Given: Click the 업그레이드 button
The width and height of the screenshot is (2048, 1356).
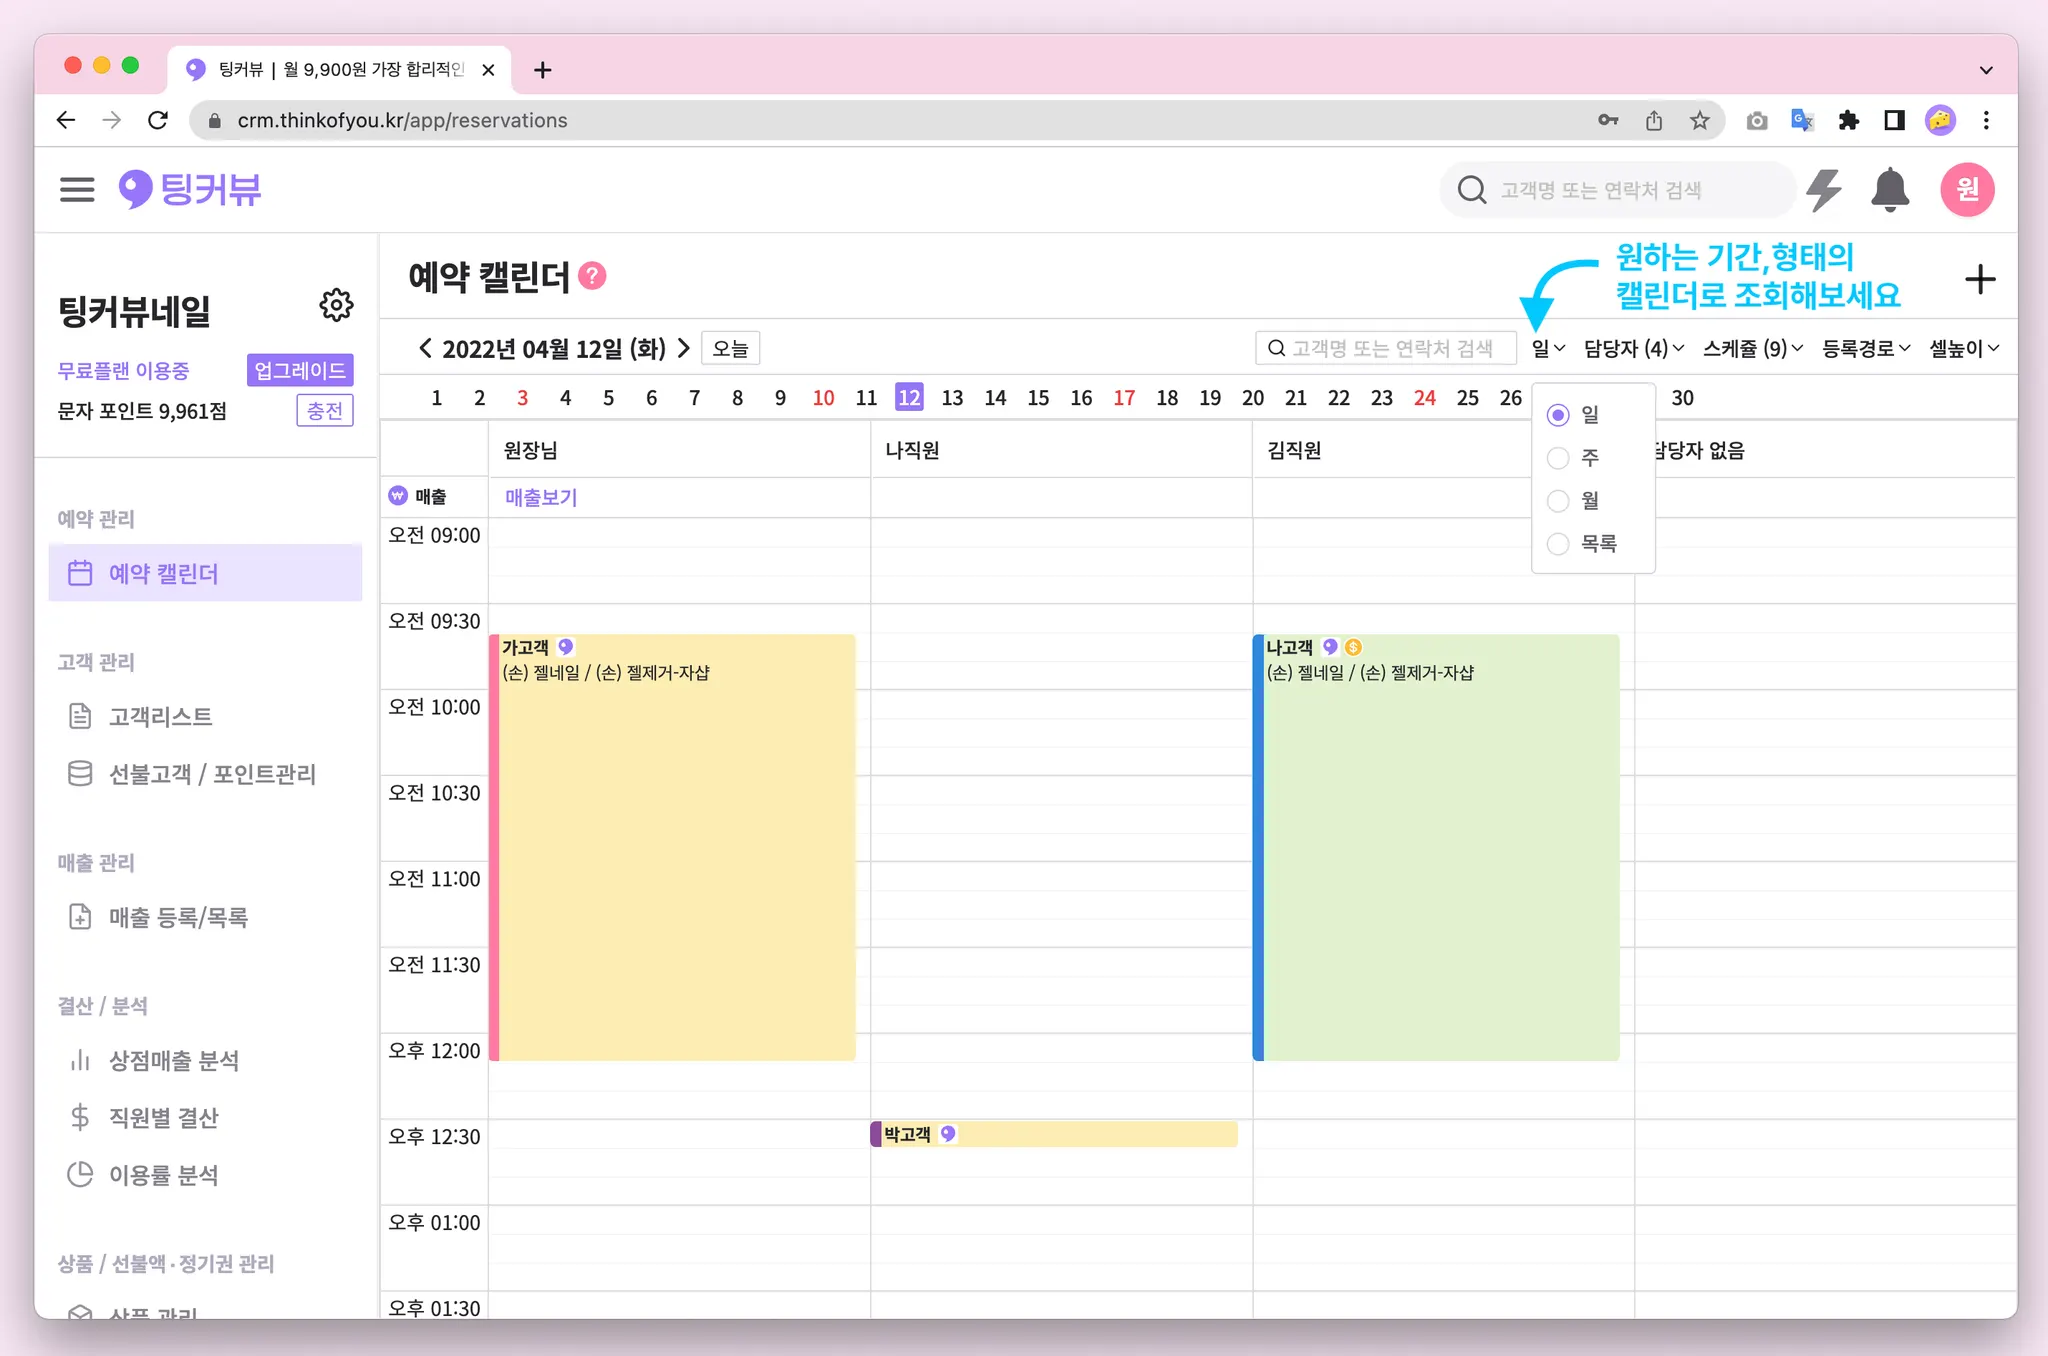Looking at the screenshot, I should click(299, 370).
